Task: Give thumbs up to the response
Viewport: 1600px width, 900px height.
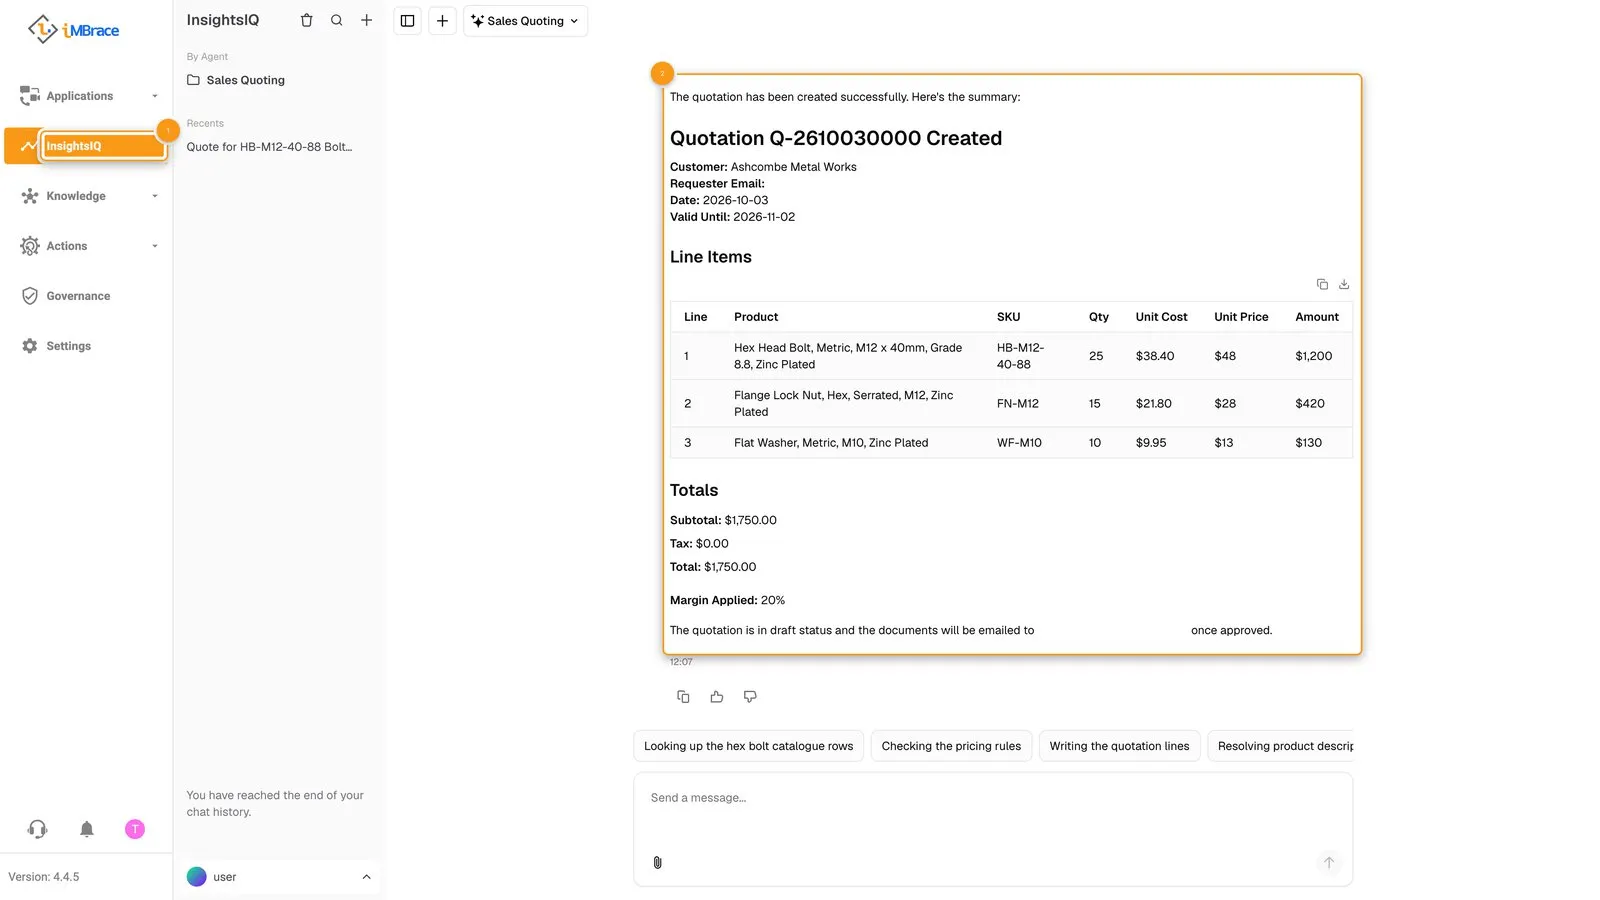Action: [717, 697]
